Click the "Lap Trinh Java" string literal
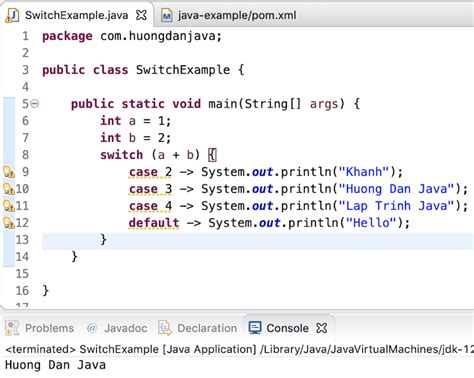Screen dimensions: 474x378 (x=396, y=206)
